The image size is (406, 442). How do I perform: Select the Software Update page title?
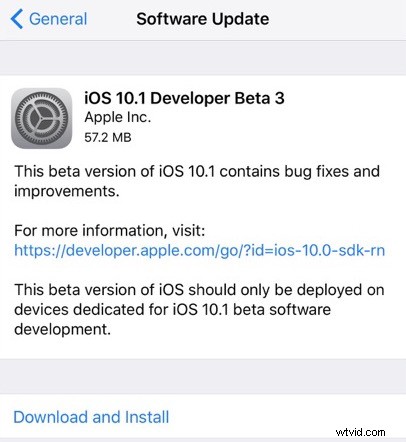click(203, 19)
